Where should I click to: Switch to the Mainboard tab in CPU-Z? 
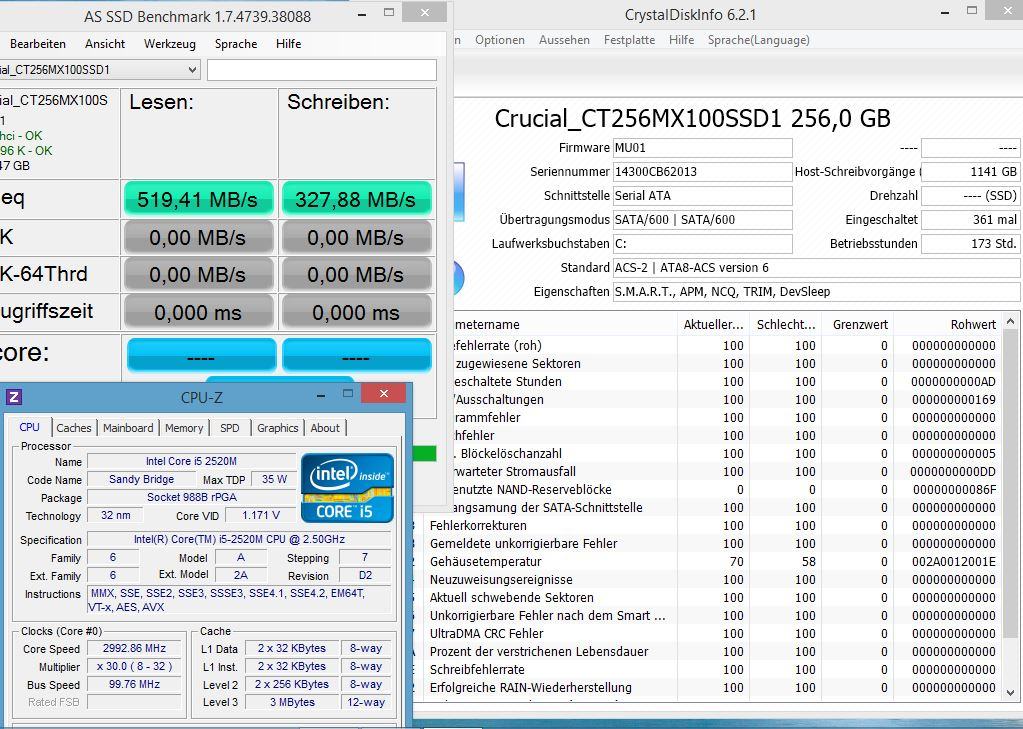(128, 428)
